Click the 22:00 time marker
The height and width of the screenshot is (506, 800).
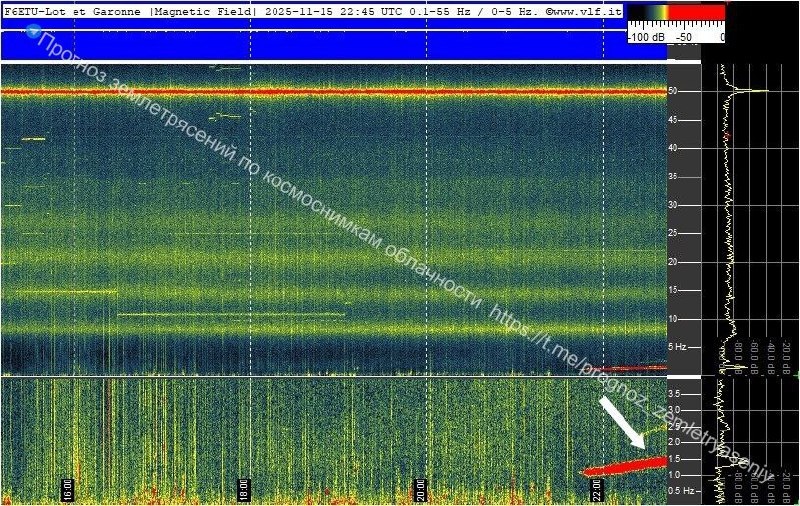tap(597, 490)
